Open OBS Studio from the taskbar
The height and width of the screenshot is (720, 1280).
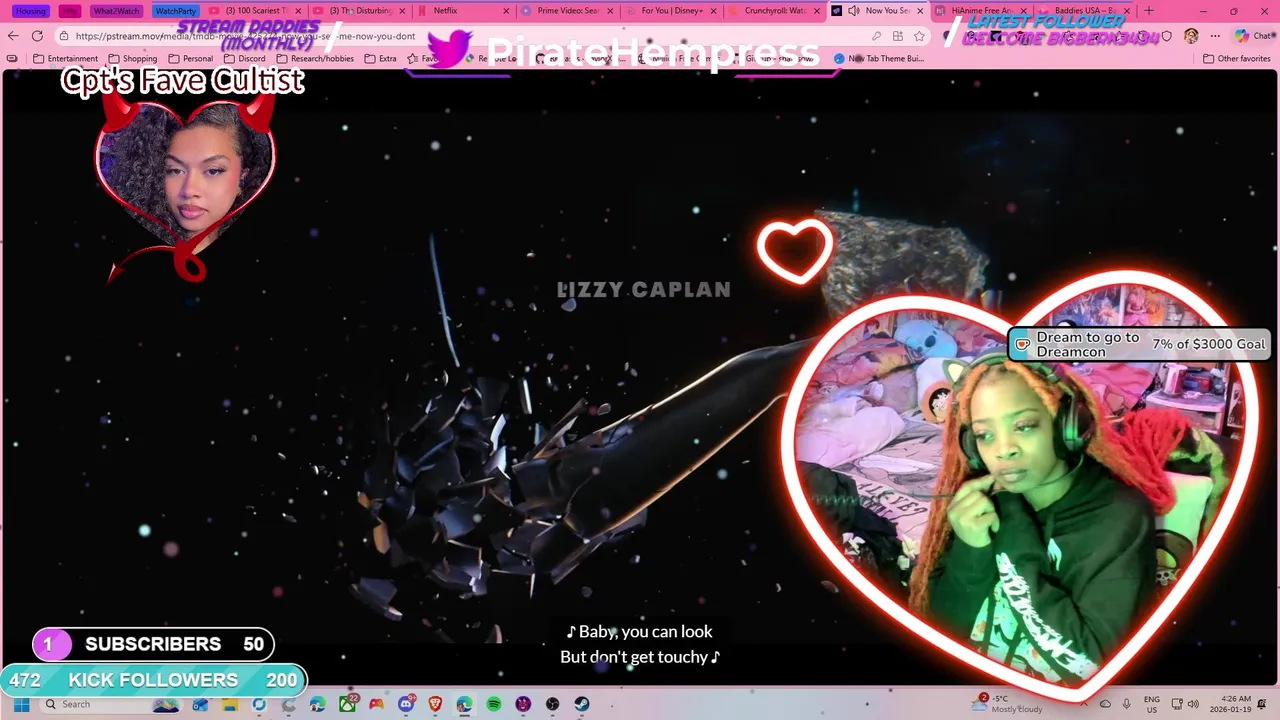click(x=552, y=704)
